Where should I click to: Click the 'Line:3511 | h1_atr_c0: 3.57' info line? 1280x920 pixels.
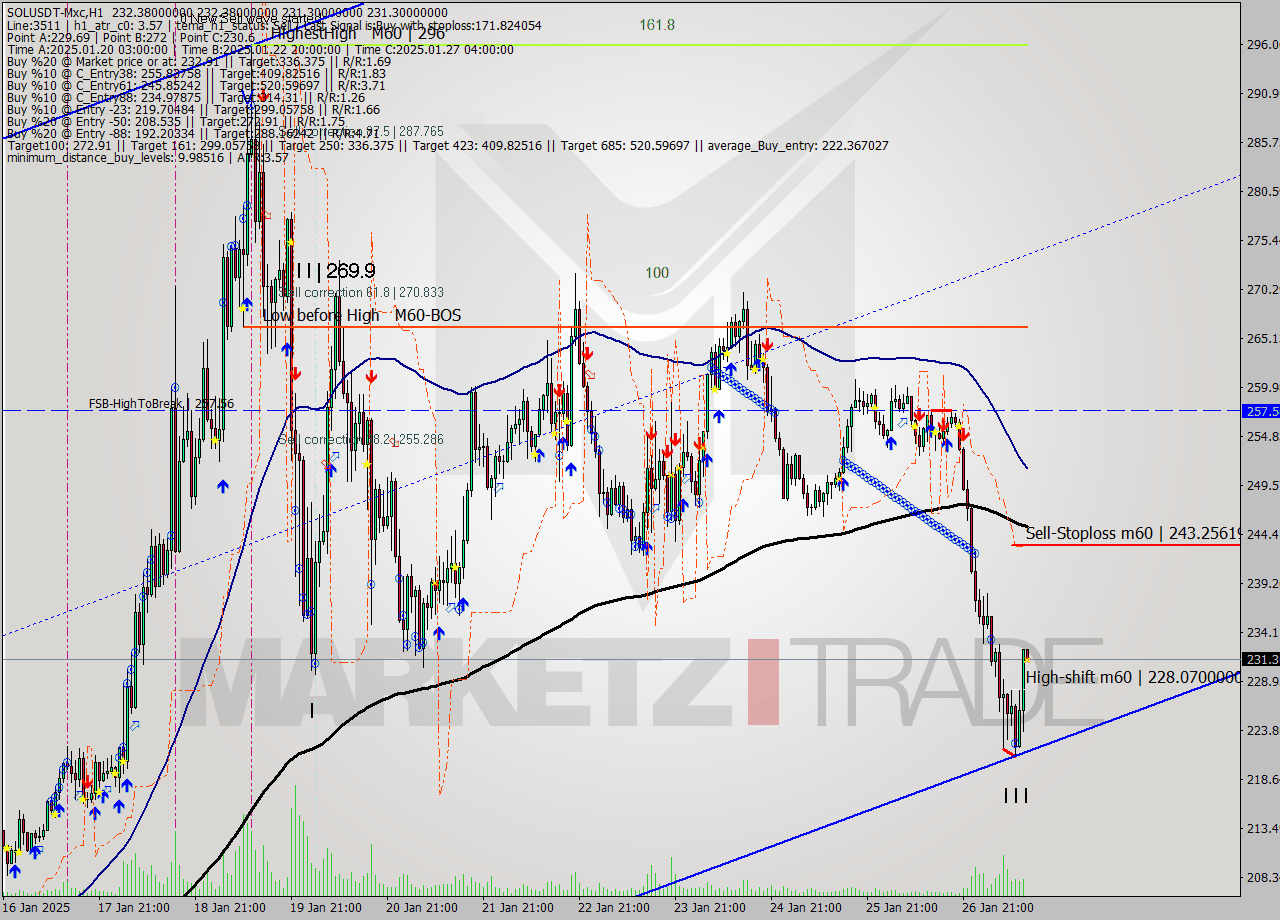272,25
